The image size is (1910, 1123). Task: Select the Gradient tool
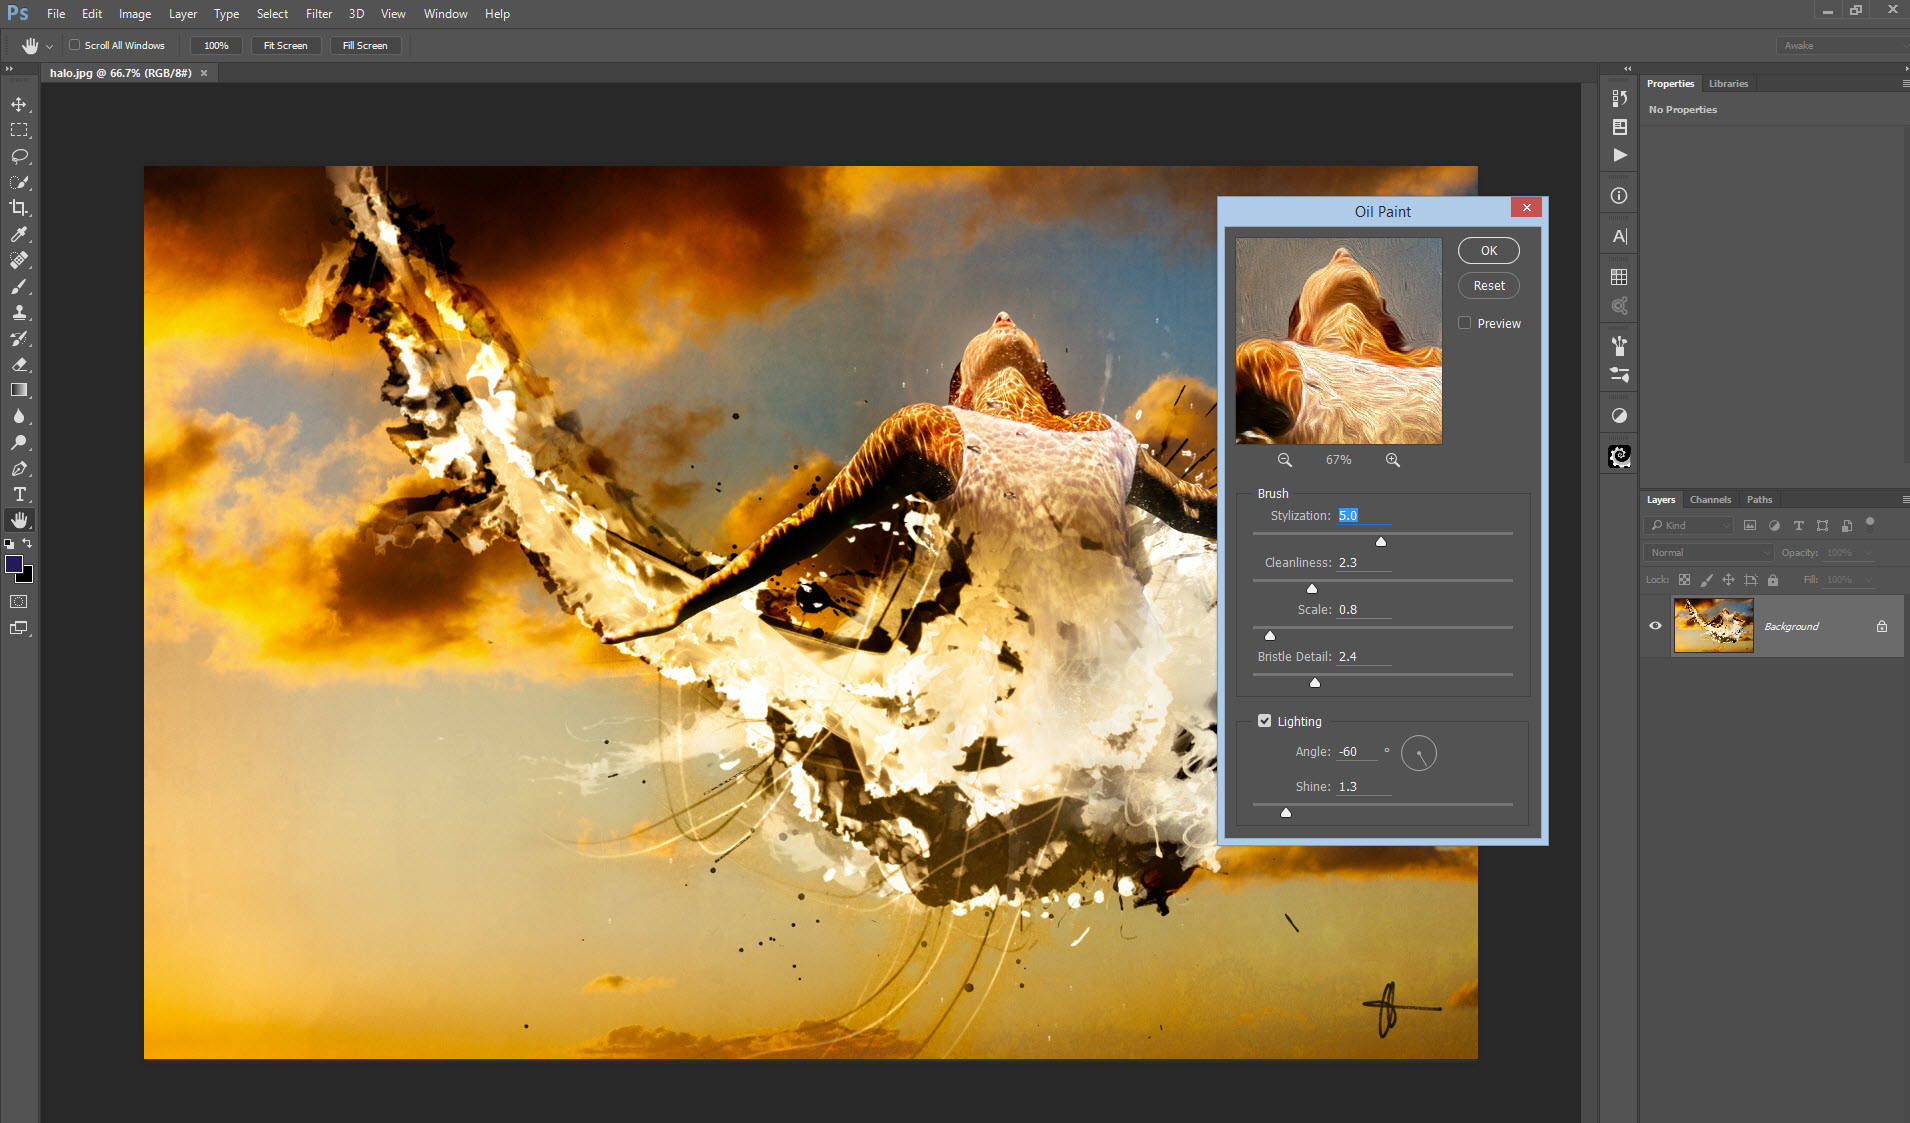(19, 390)
